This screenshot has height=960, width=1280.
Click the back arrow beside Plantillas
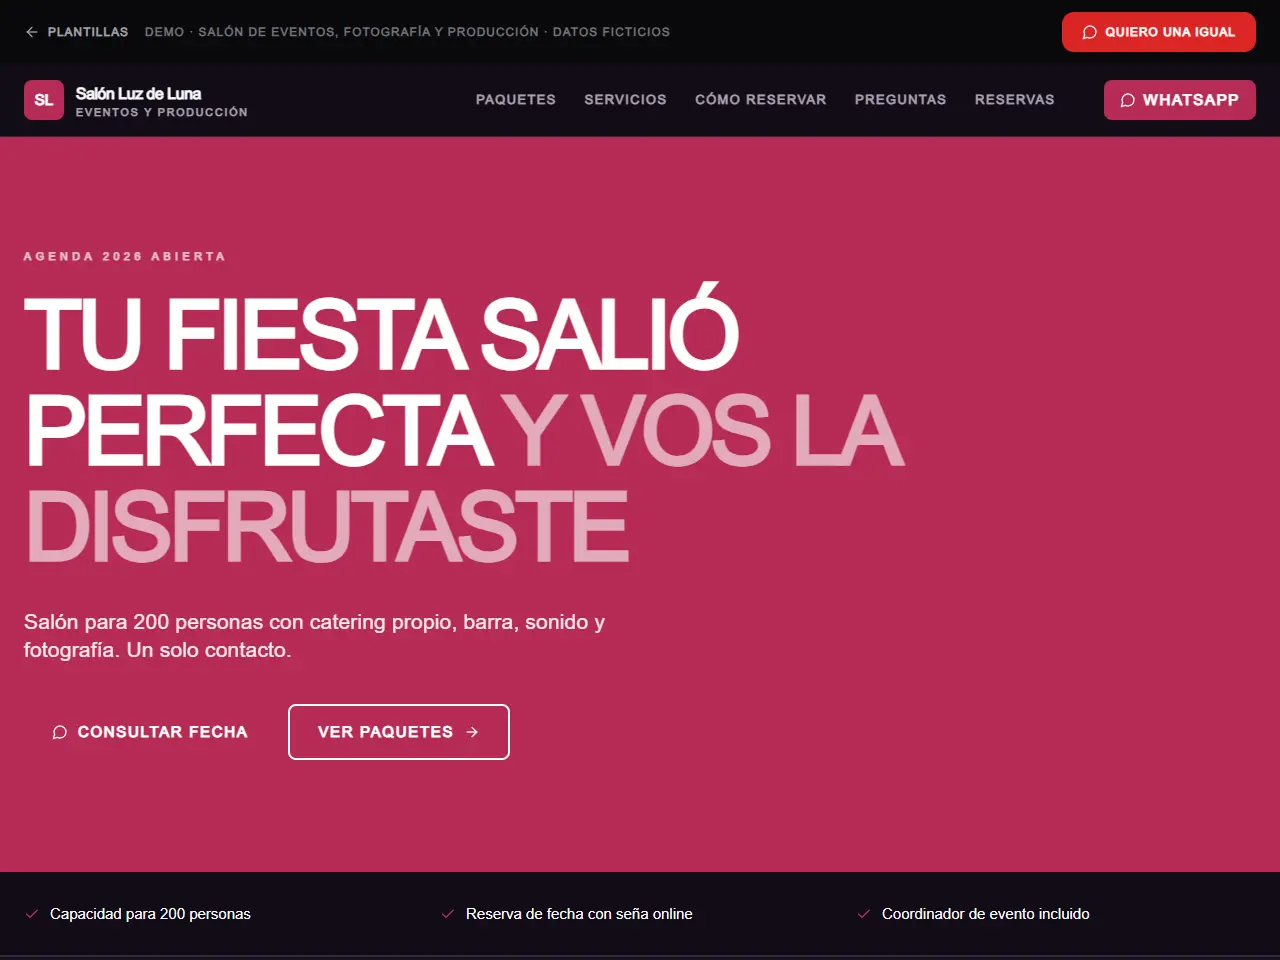tap(32, 32)
